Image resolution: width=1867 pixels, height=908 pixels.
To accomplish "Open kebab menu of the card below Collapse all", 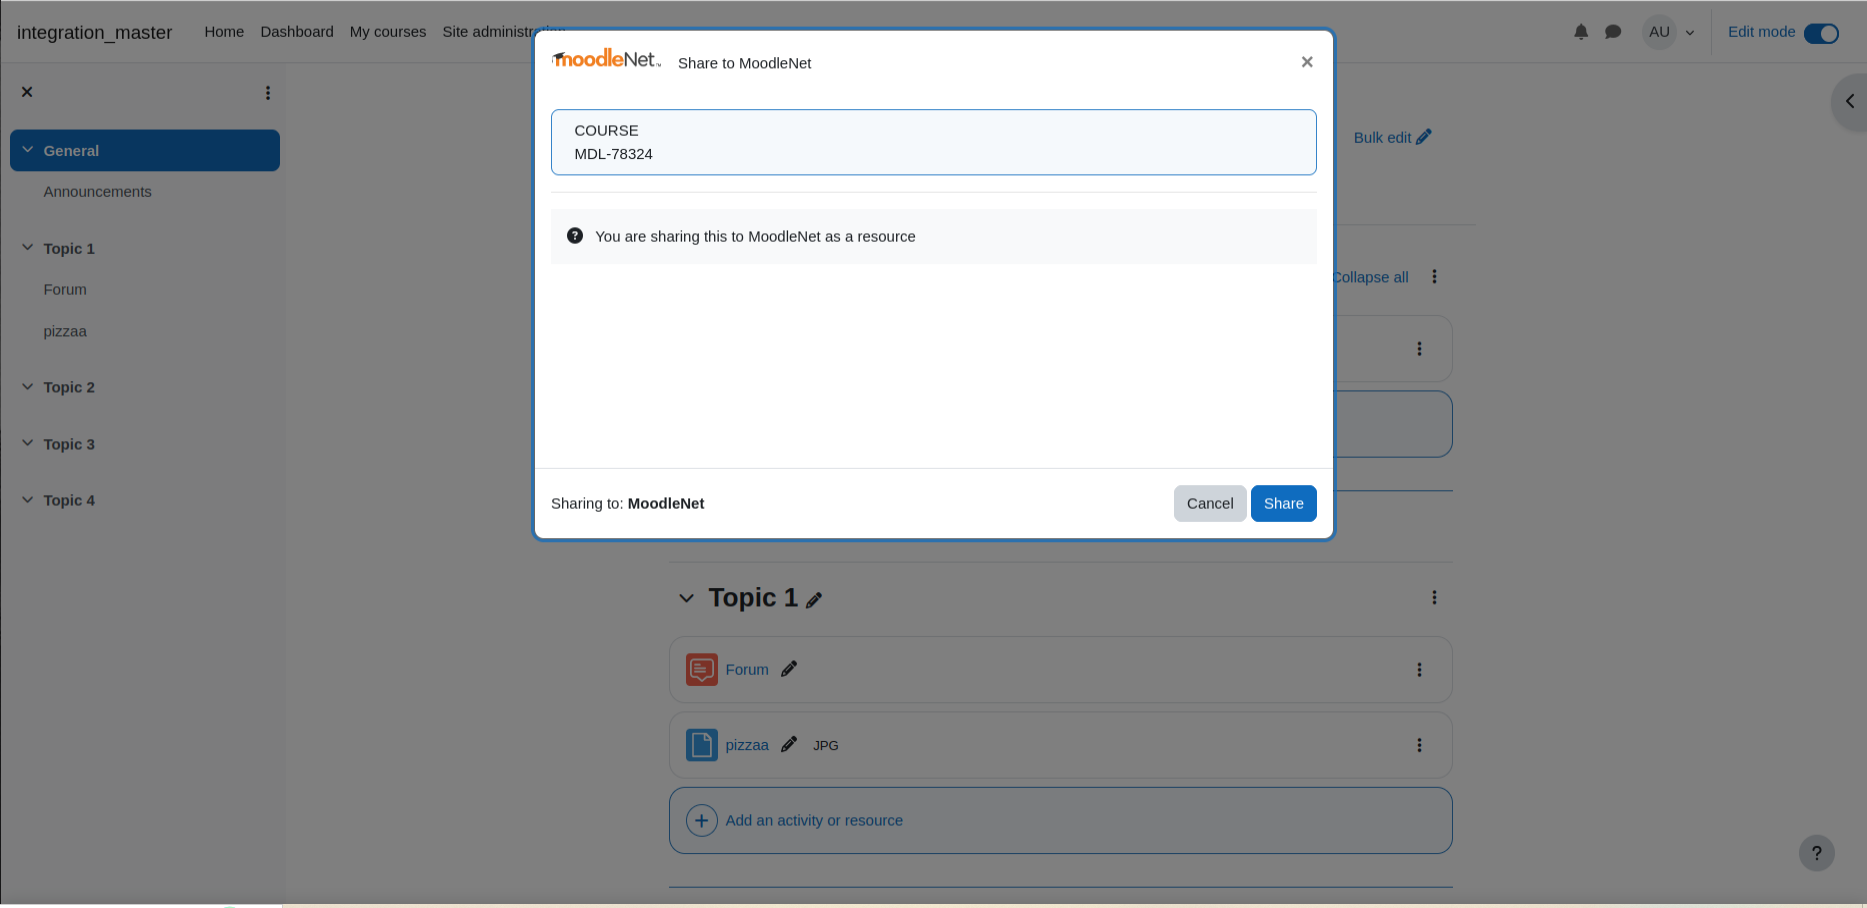I will point(1419,349).
